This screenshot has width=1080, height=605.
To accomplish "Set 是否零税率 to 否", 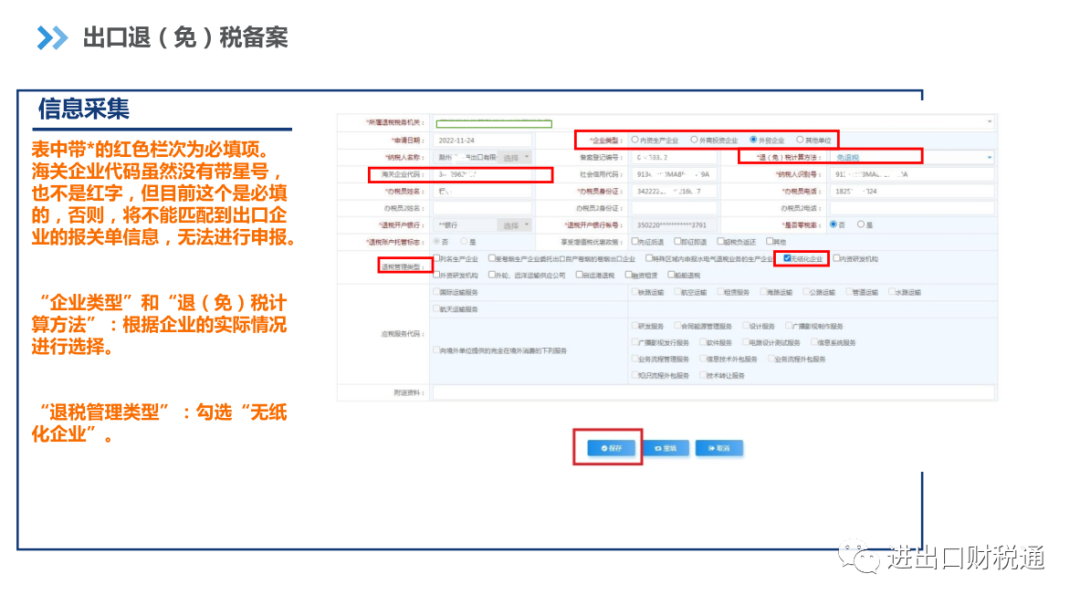I will [x=833, y=225].
